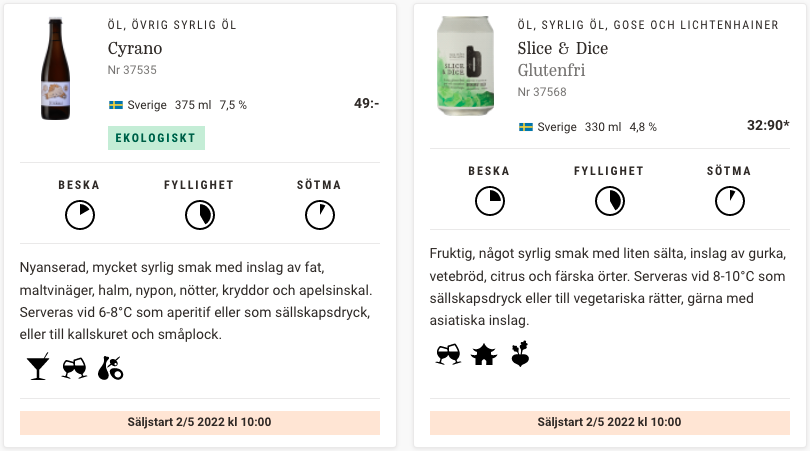Click the Asian pagoda food icon

pos(484,354)
